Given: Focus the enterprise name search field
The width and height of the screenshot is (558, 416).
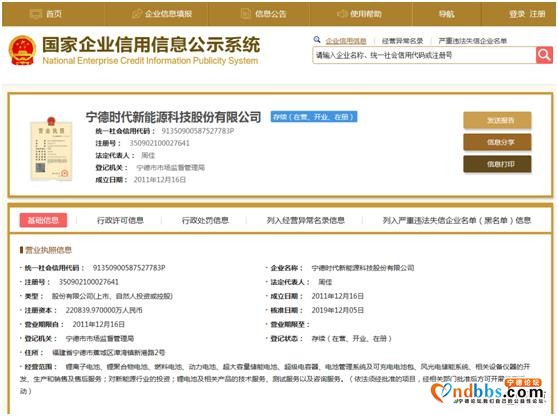Looking at the screenshot, I should [424, 55].
